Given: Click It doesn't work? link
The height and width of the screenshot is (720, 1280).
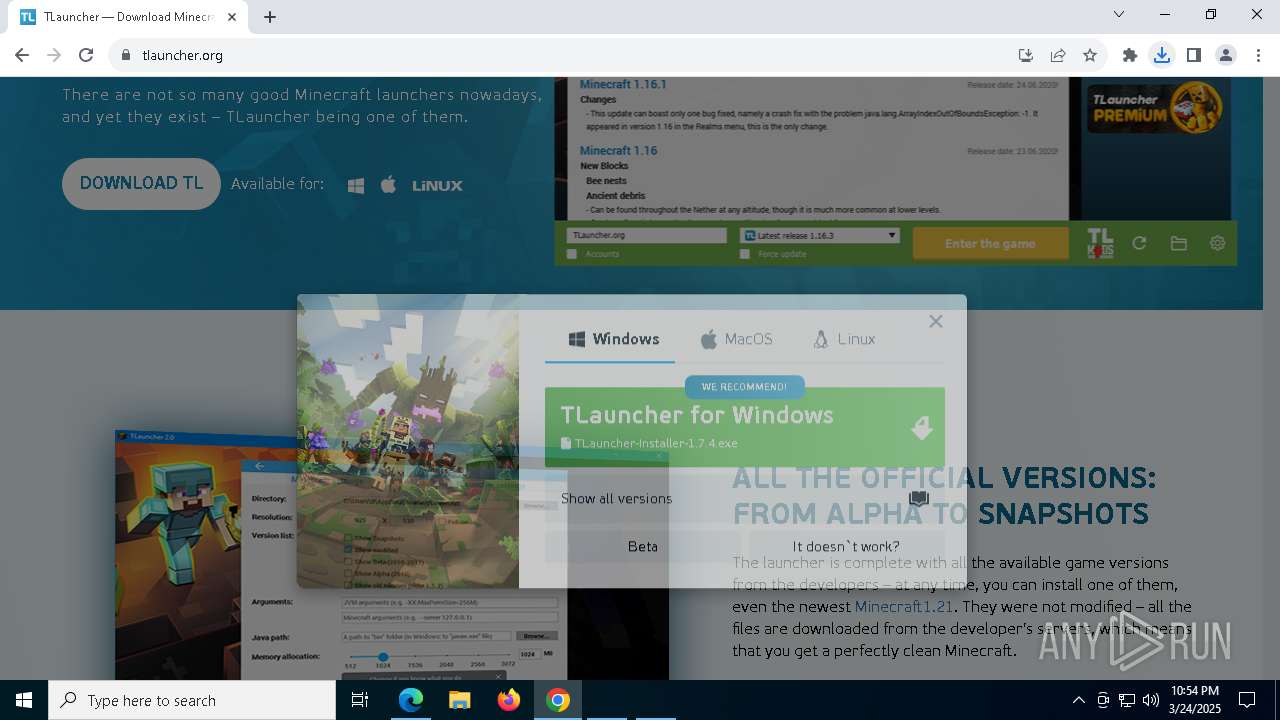Looking at the screenshot, I should click(x=846, y=546).
